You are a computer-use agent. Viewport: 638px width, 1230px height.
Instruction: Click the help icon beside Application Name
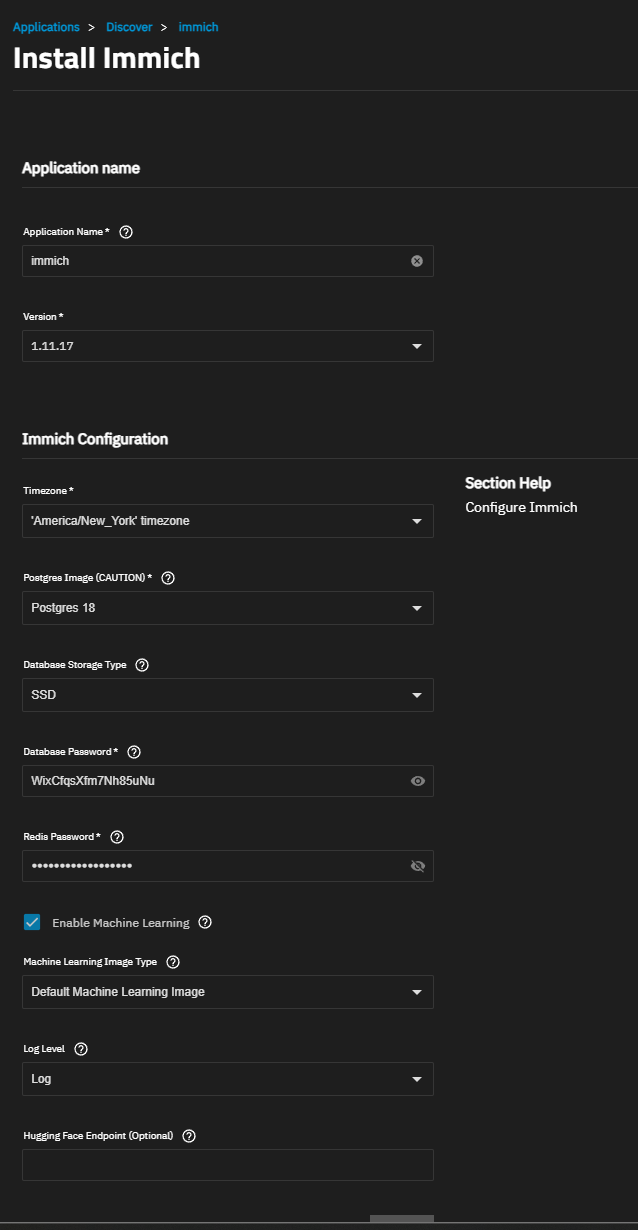(x=125, y=231)
